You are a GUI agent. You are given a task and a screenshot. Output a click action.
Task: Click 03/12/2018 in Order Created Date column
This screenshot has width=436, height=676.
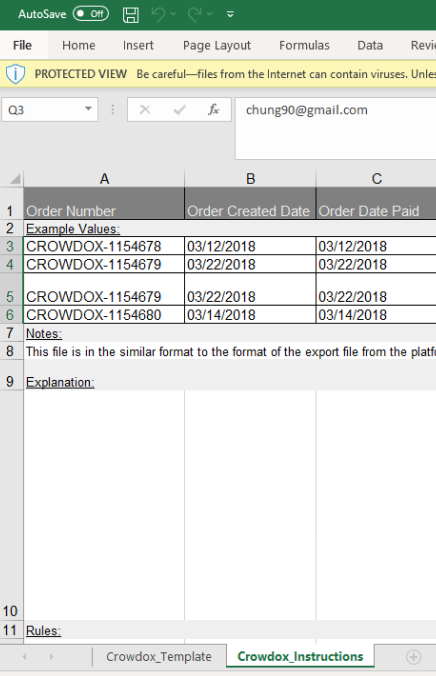click(x=251, y=246)
